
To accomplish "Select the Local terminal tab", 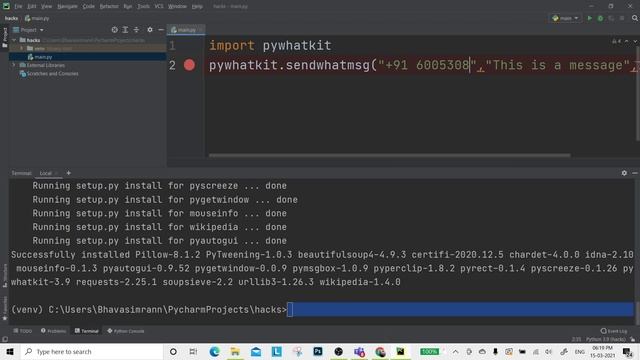I will (46, 173).
